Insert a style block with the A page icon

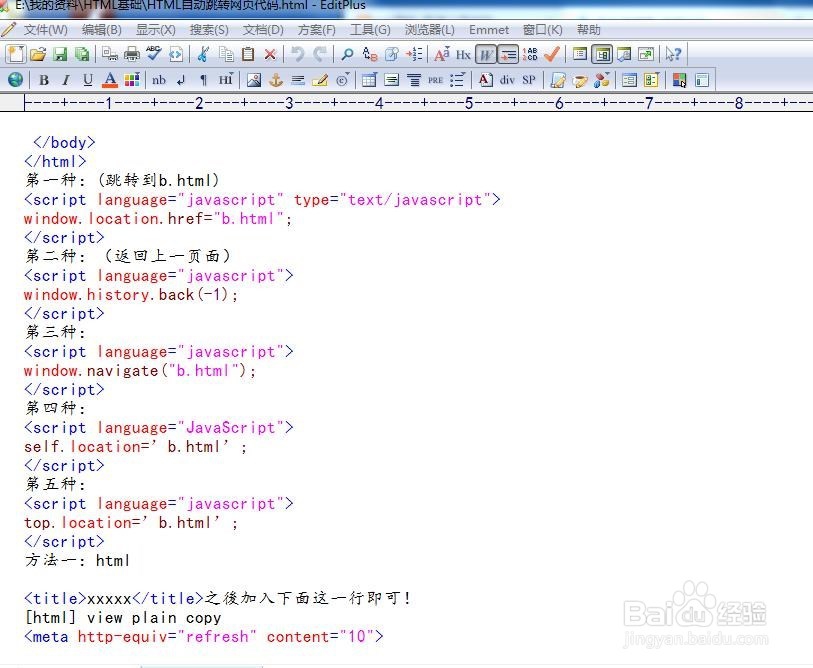[485, 80]
